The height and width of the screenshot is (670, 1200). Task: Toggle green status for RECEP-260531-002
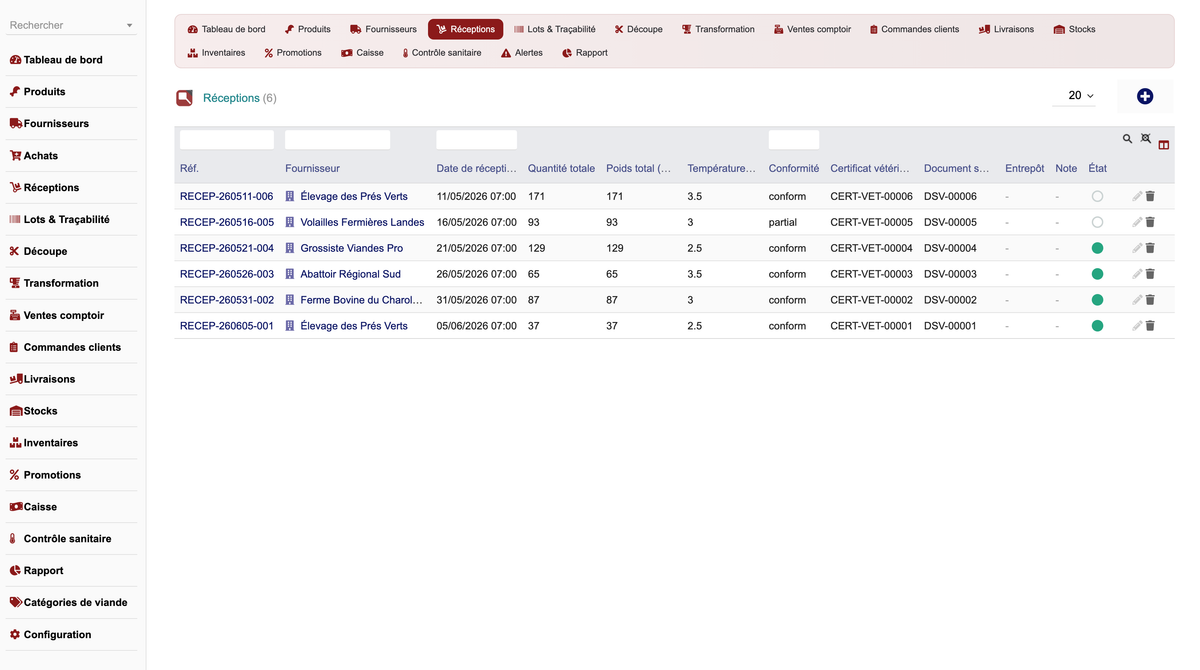point(1097,300)
